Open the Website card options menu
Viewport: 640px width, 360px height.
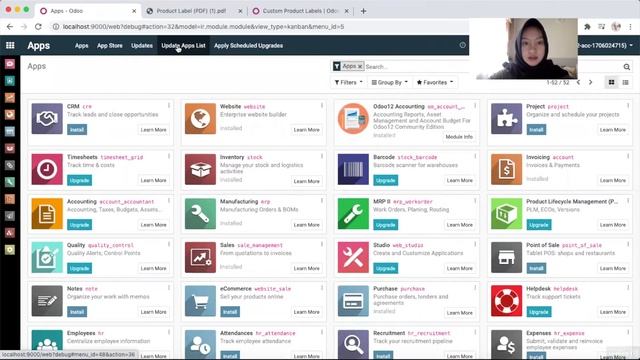click(x=322, y=105)
